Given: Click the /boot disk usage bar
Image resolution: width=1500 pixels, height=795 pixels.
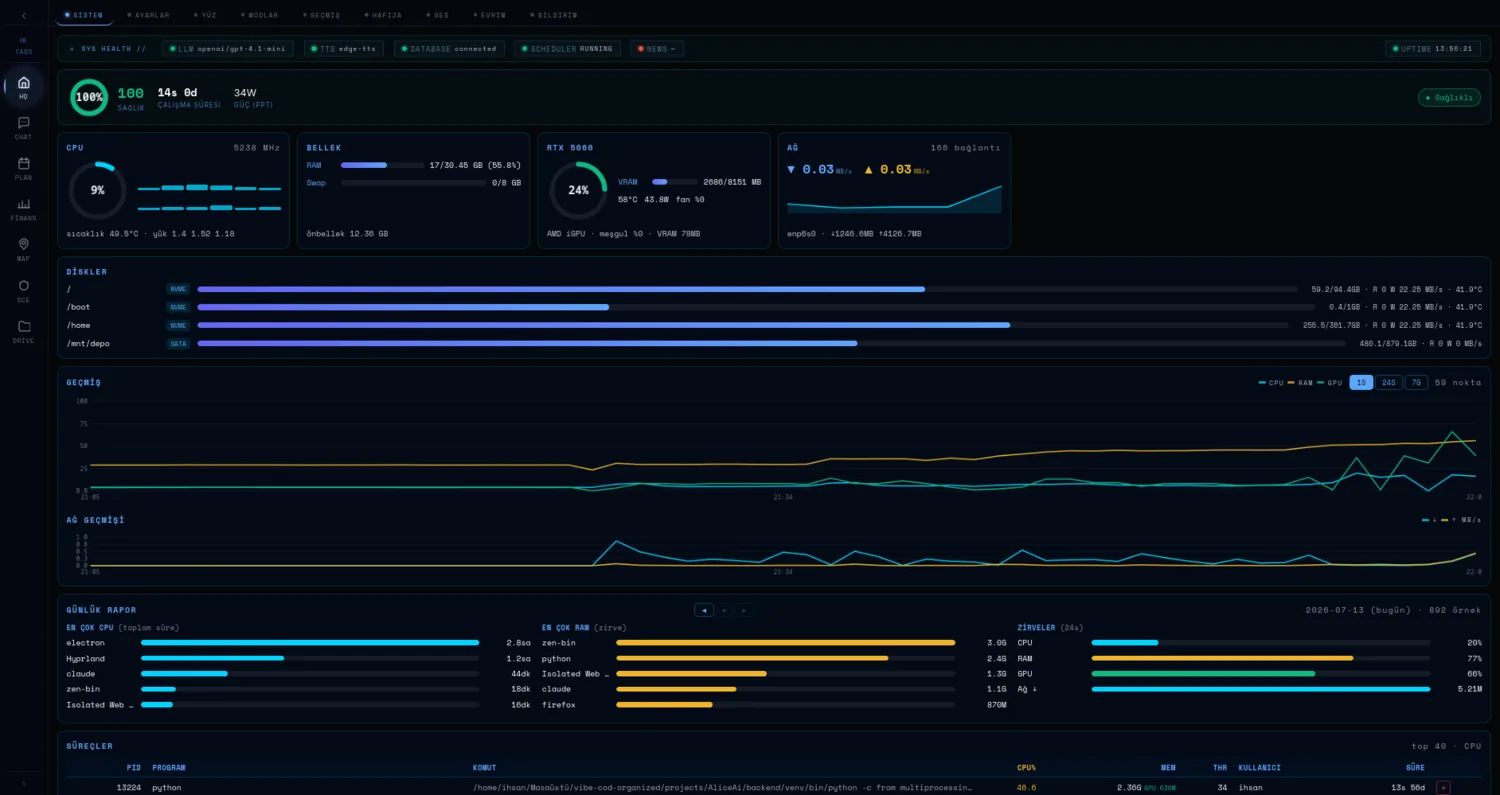Looking at the screenshot, I should [x=756, y=307].
